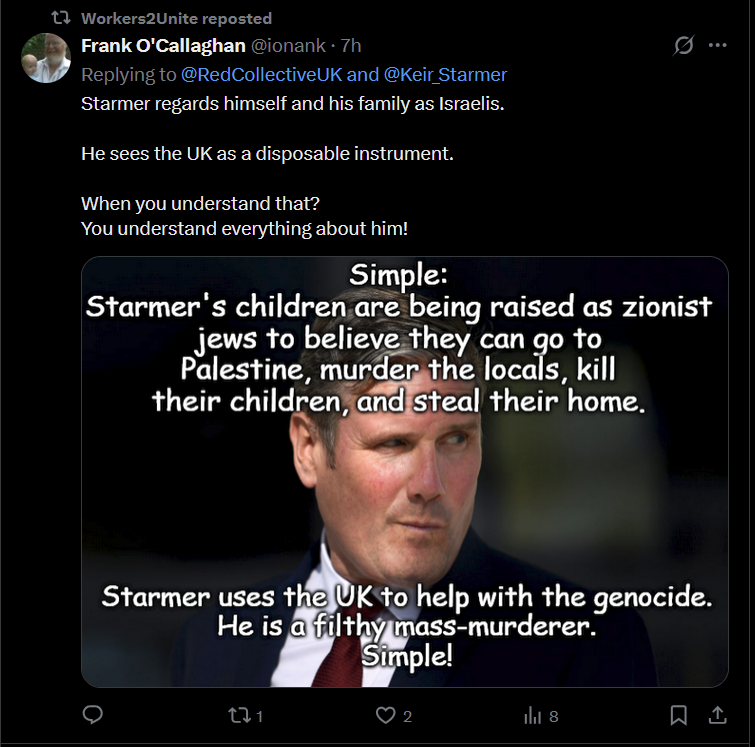Click the small repost icon above the post
The image size is (755, 747).
tap(61, 18)
